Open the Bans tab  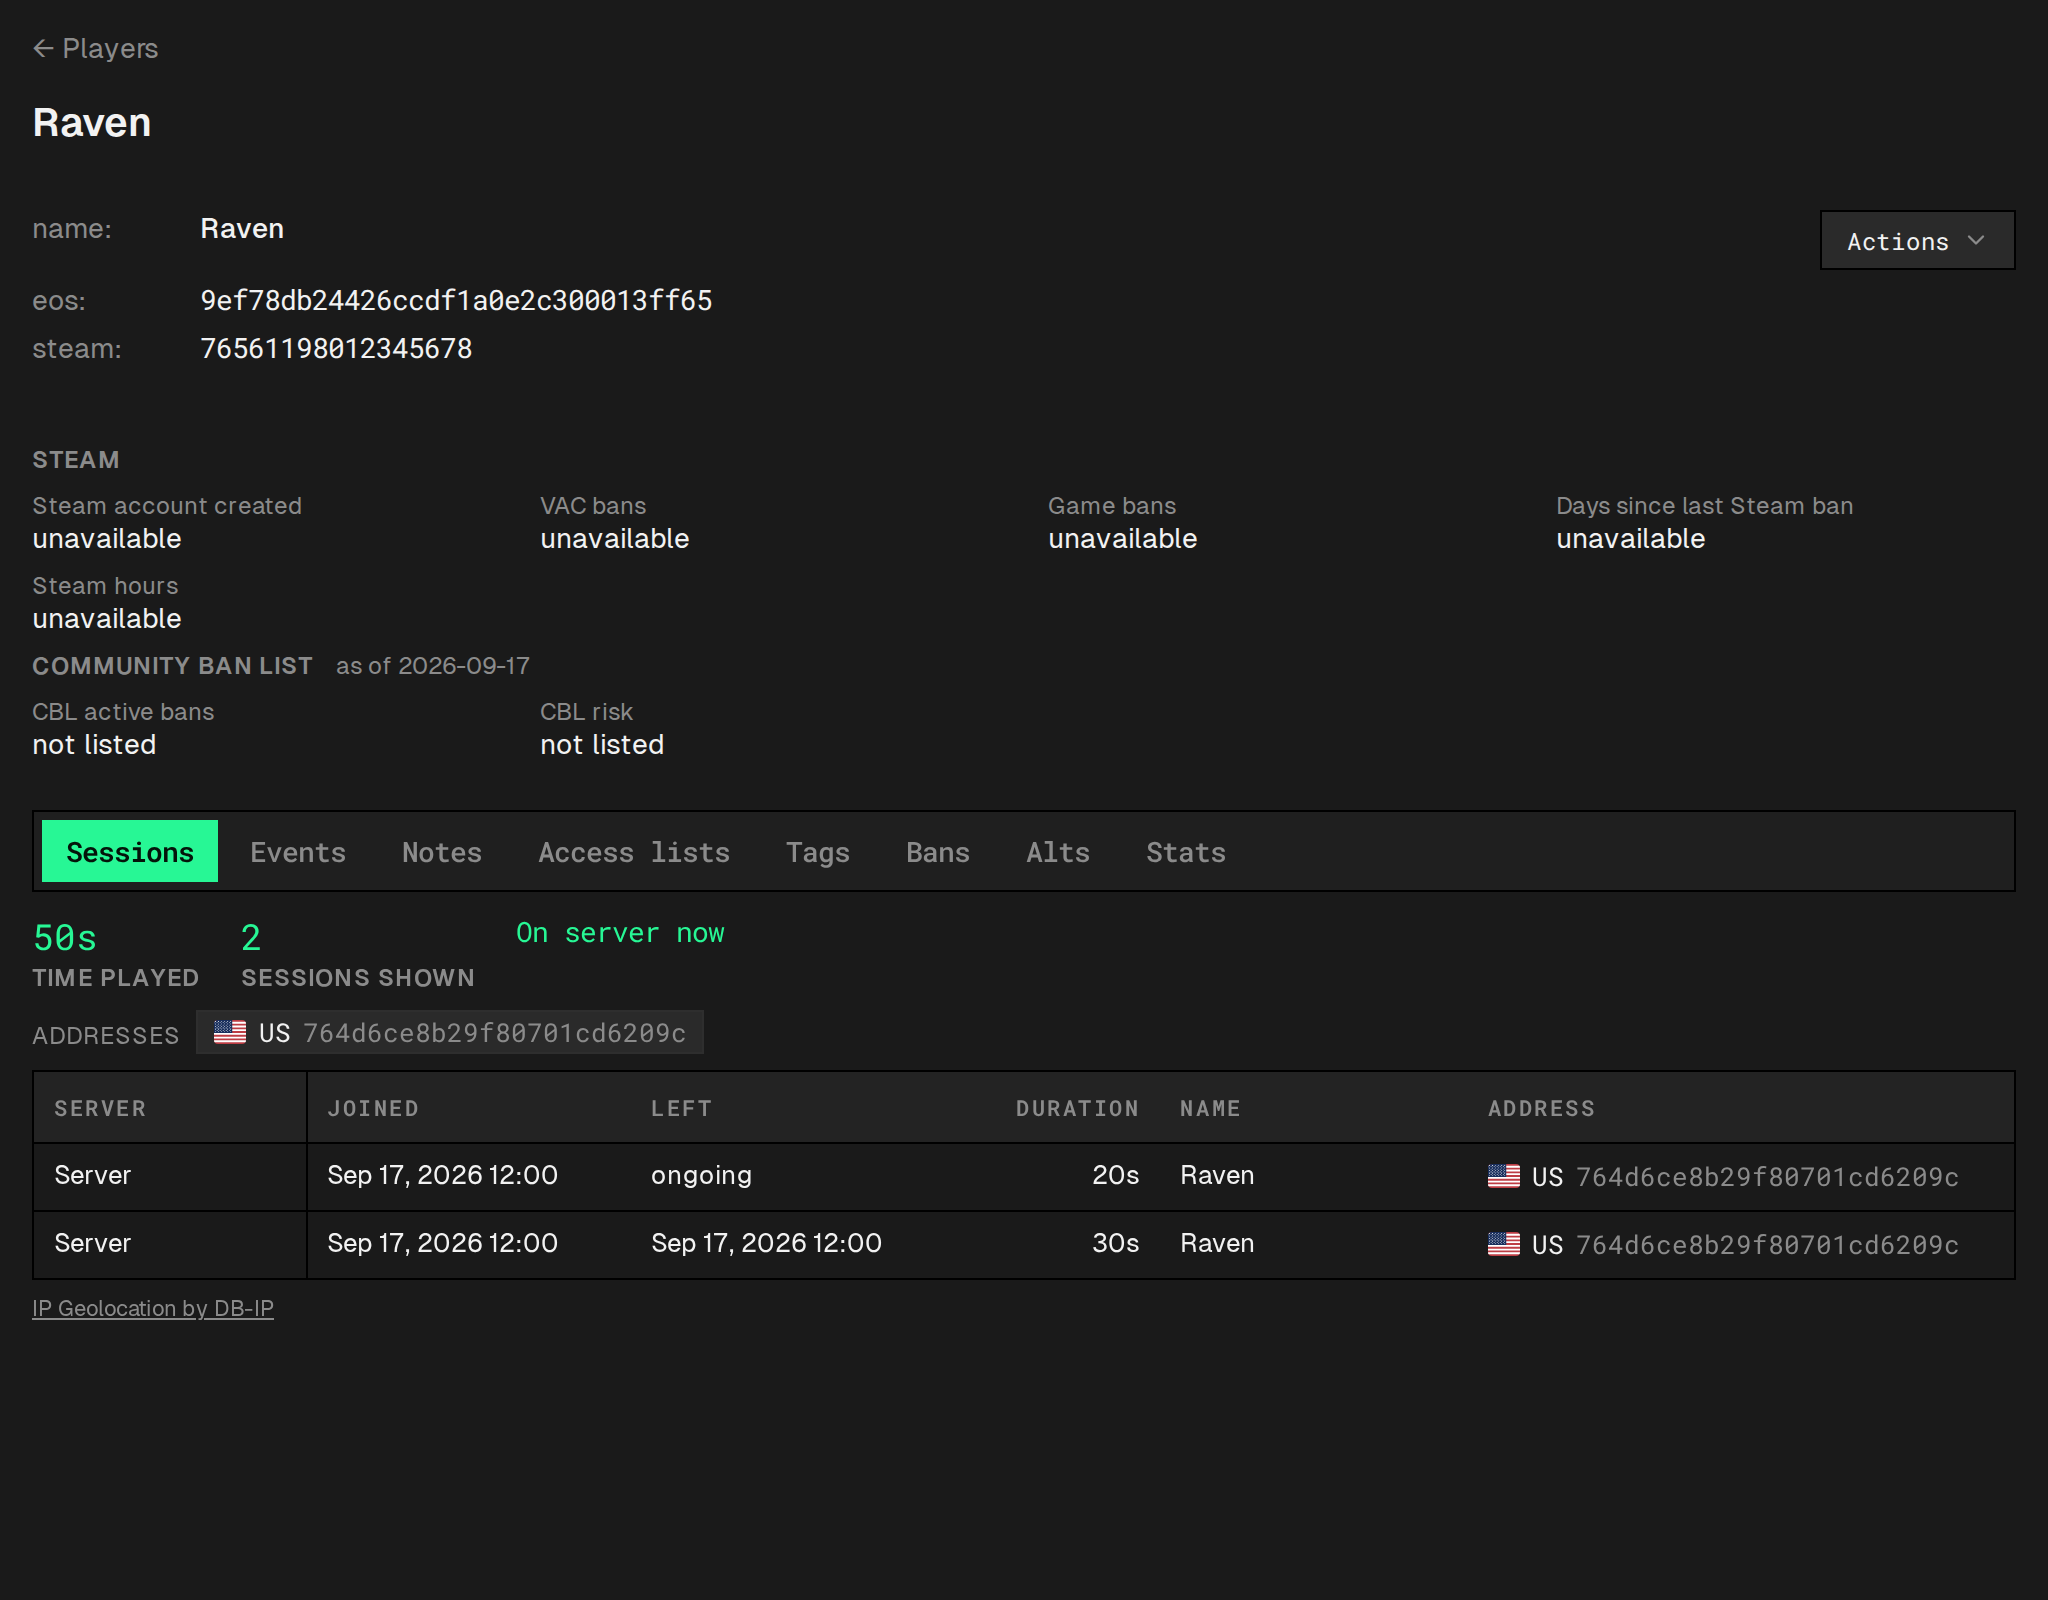[938, 852]
